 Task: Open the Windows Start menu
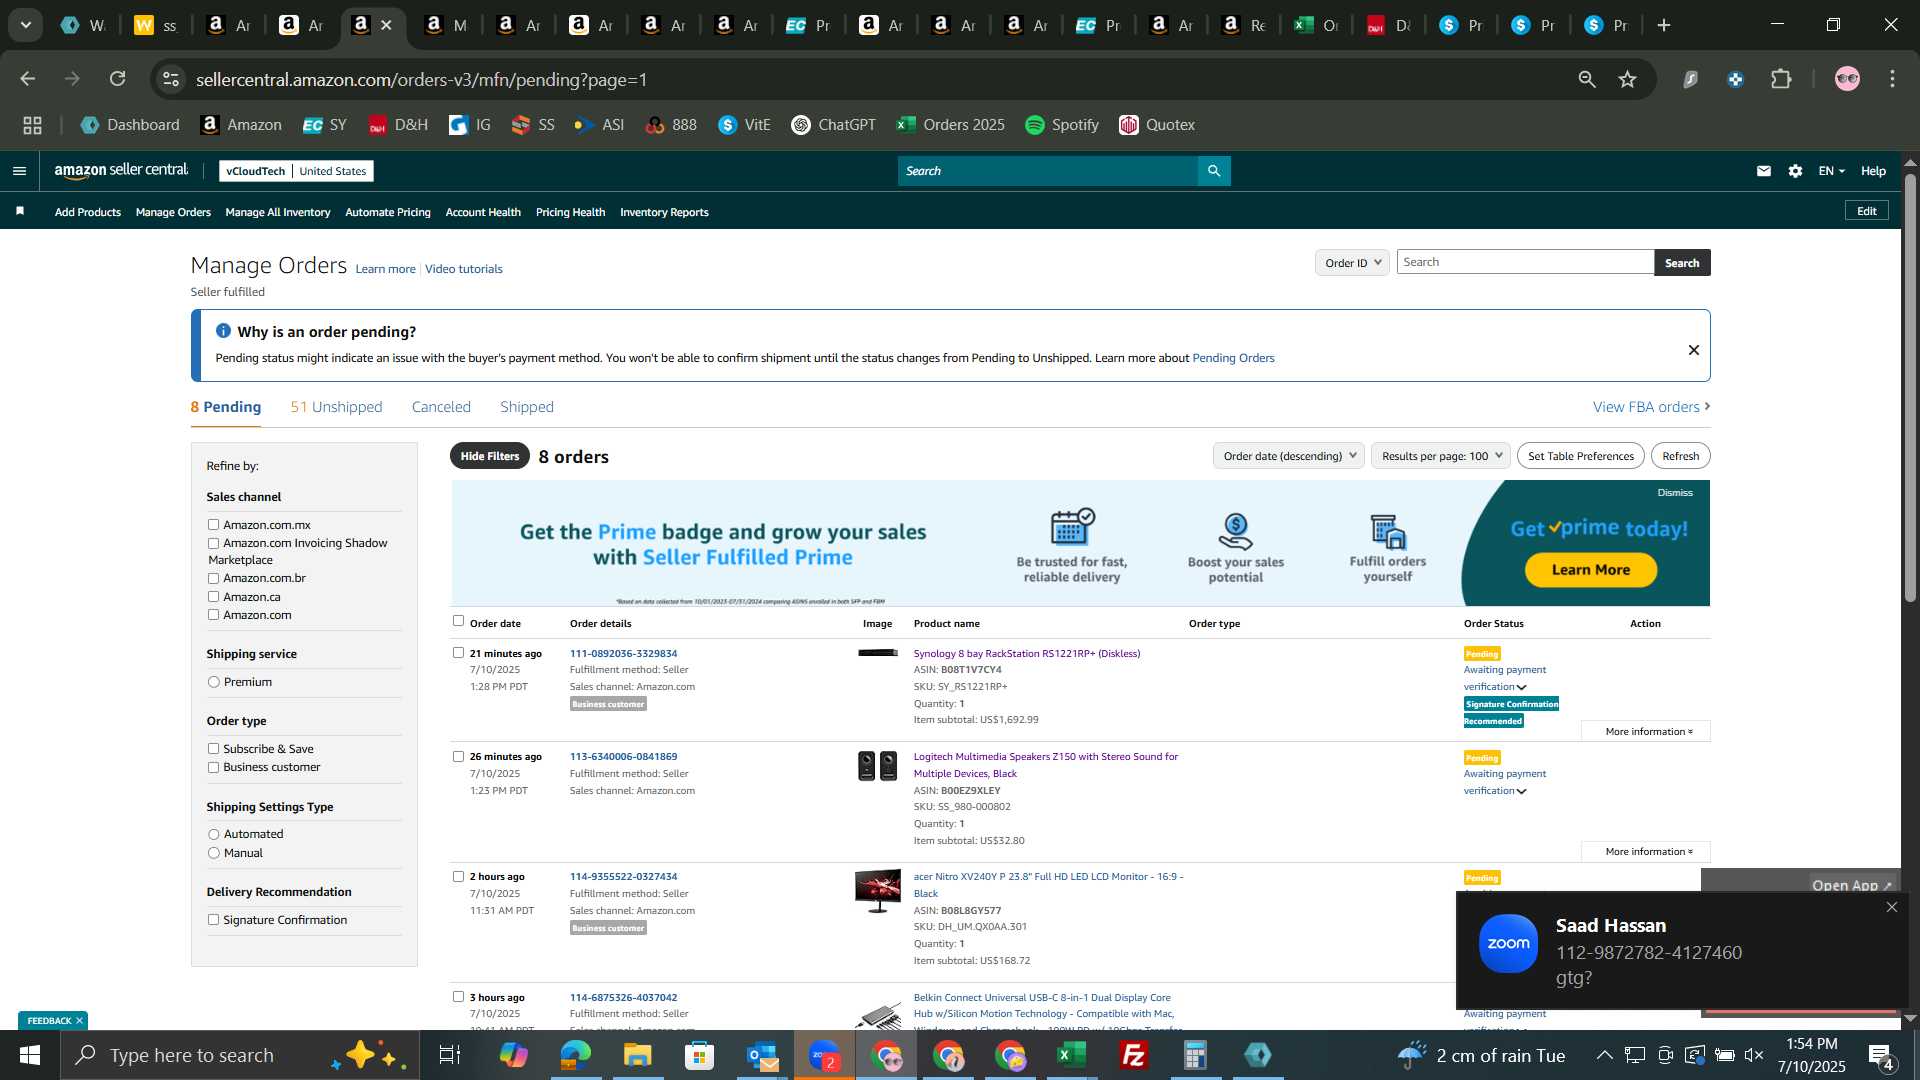click(30, 1055)
